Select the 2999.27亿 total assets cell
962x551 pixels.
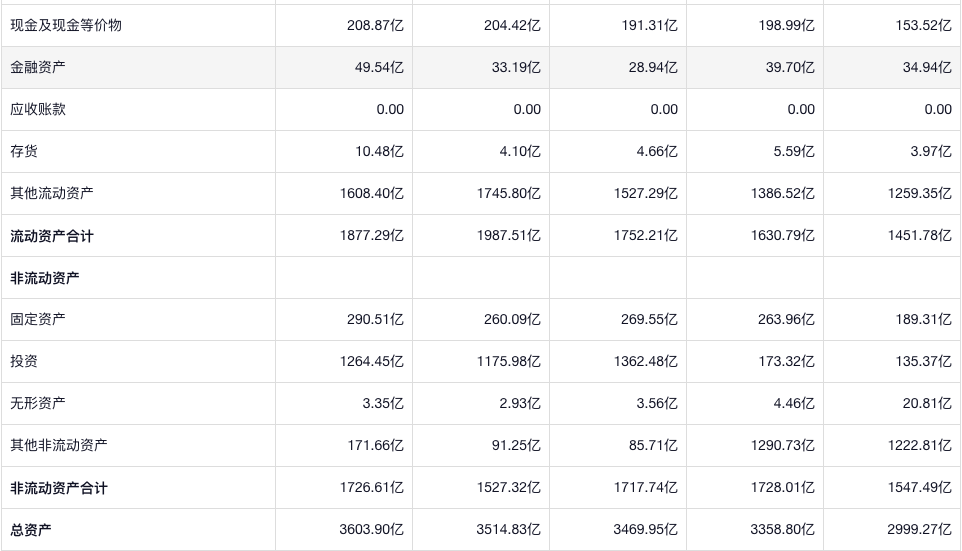pos(919,530)
